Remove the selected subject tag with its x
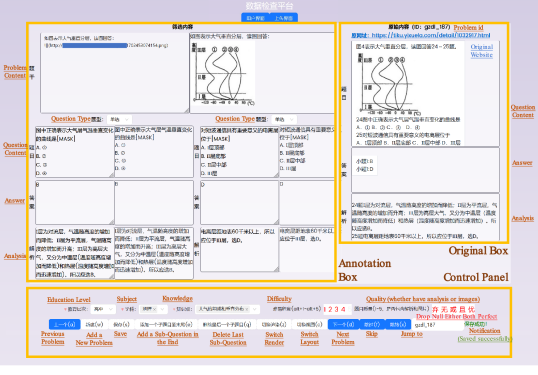 [x=154, y=309]
